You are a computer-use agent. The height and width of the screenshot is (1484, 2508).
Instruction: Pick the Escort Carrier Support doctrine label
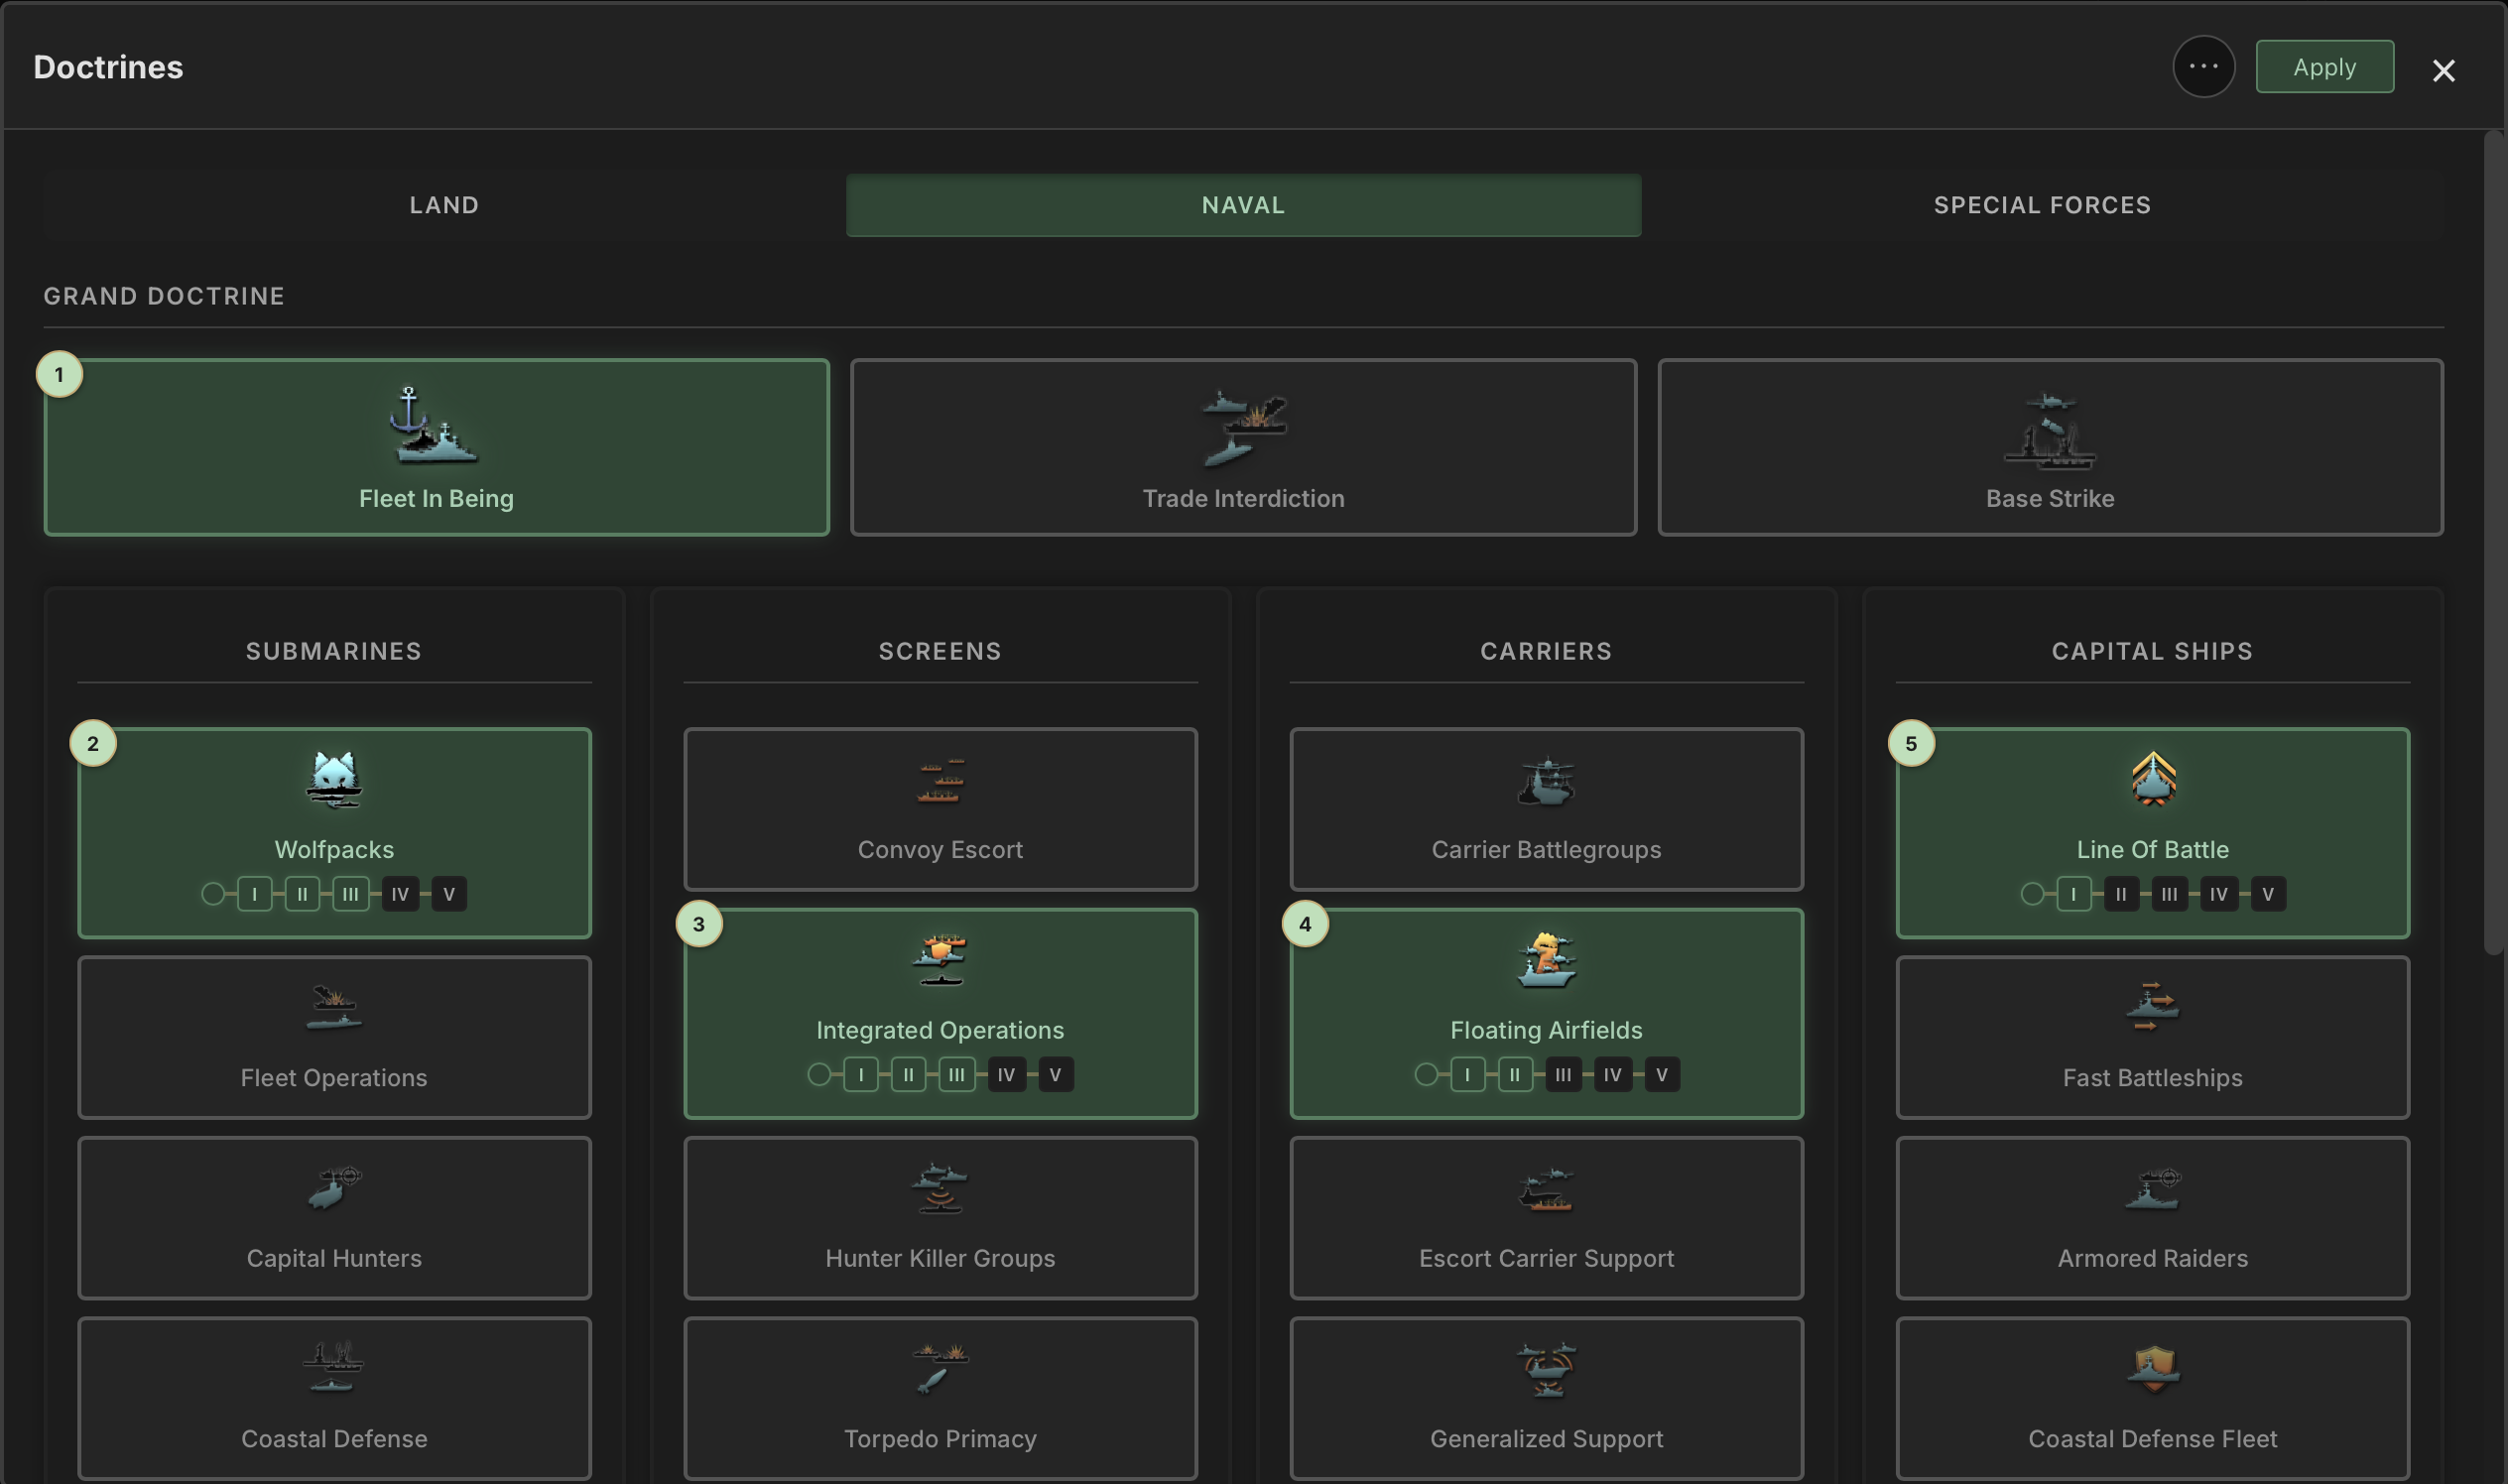[x=1546, y=1258]
